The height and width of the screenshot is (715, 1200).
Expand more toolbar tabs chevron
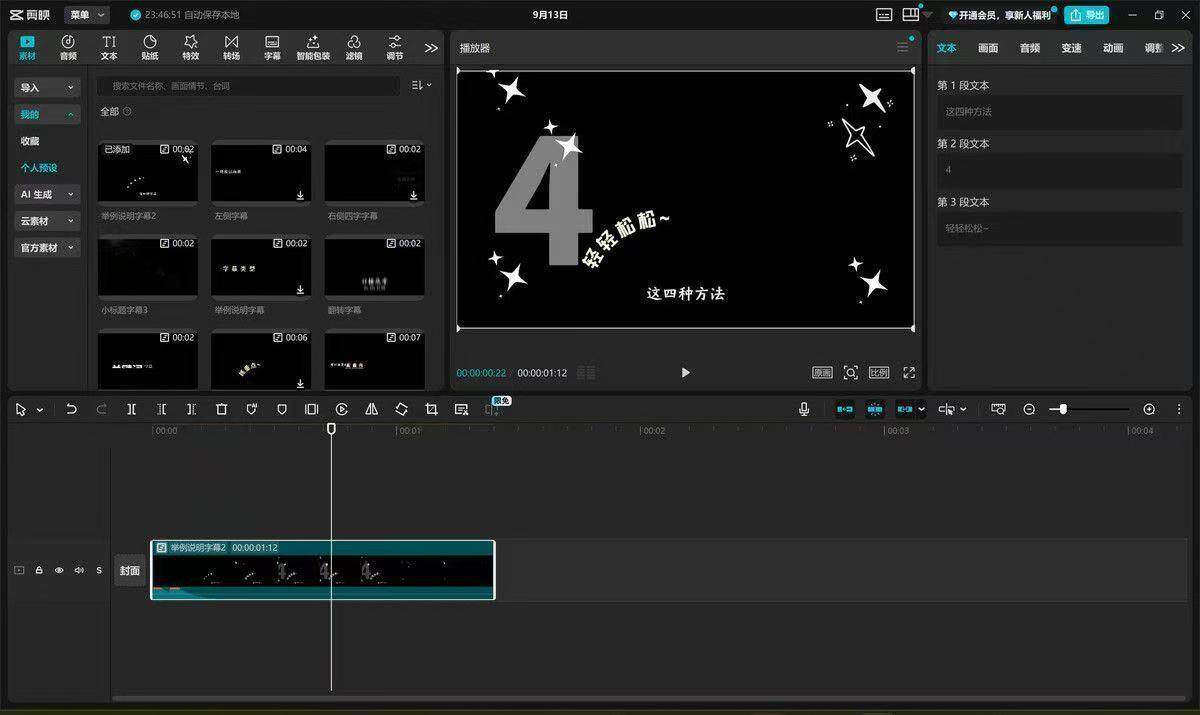431,47
